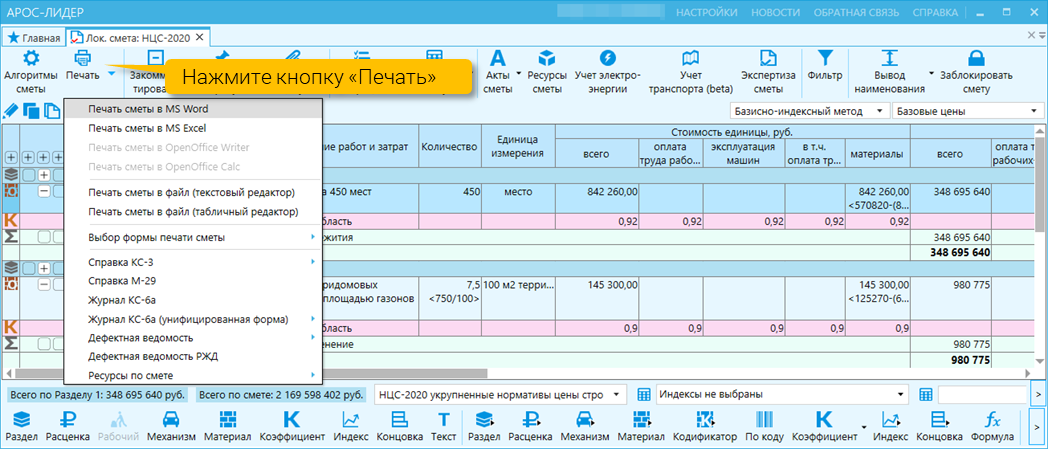Open Ресурсы сметы cube icon
The width and height of the screenshot is (1048, 449).
[x=547, y=58]
